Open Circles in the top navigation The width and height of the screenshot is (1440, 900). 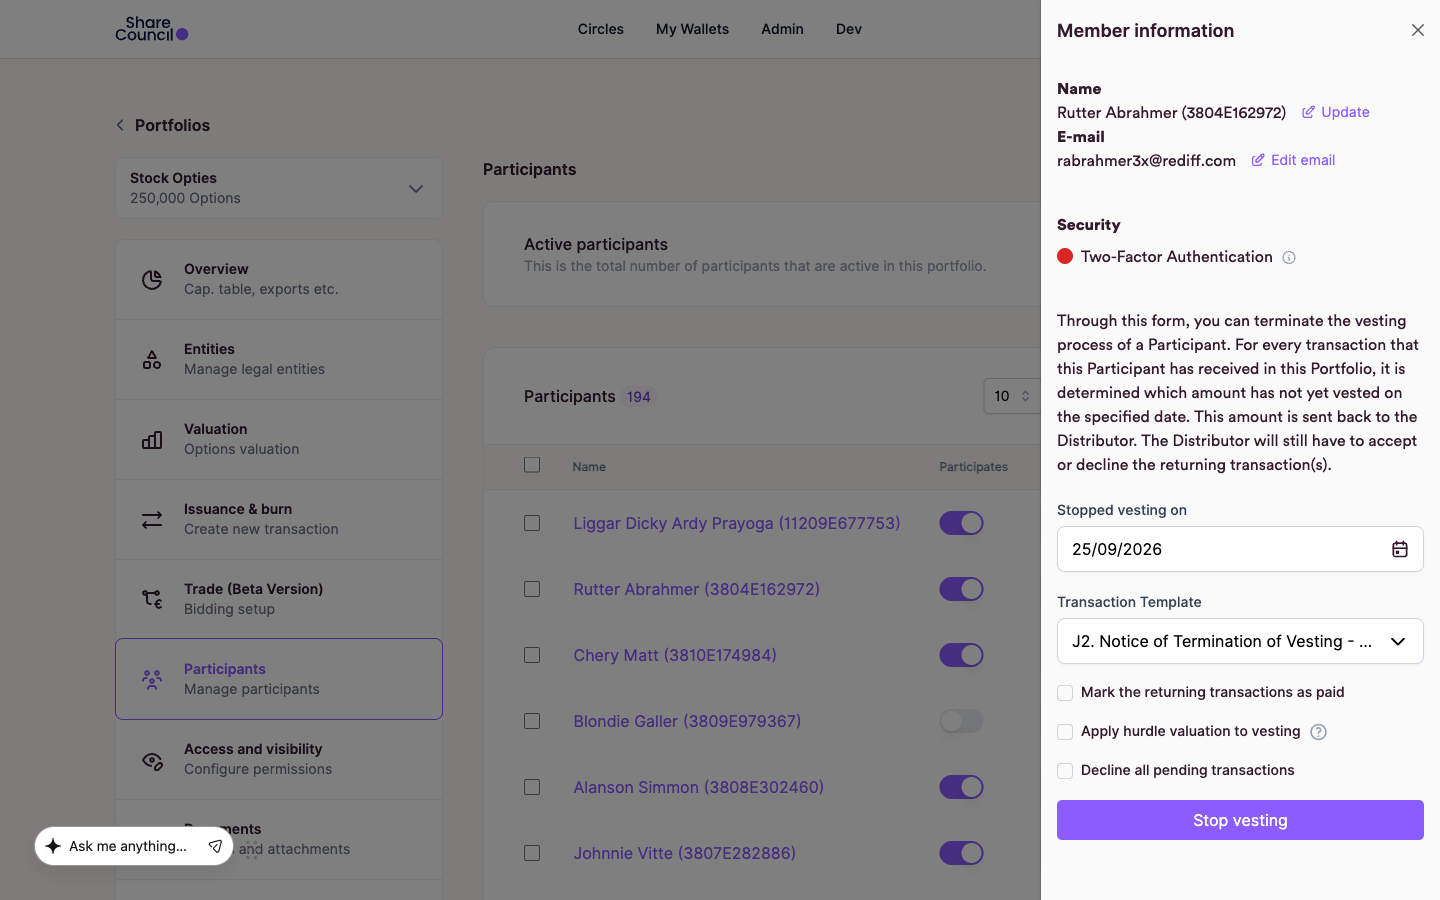pos(600,29)
